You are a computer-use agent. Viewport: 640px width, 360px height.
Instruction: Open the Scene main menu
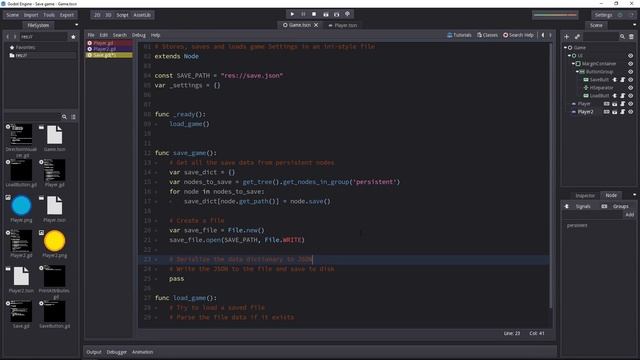[12, 15]
